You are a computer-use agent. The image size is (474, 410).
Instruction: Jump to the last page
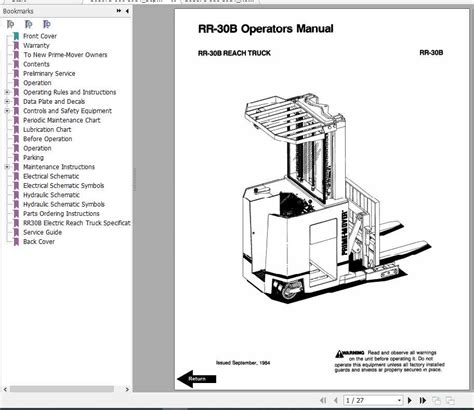click(x=423, y=400)
